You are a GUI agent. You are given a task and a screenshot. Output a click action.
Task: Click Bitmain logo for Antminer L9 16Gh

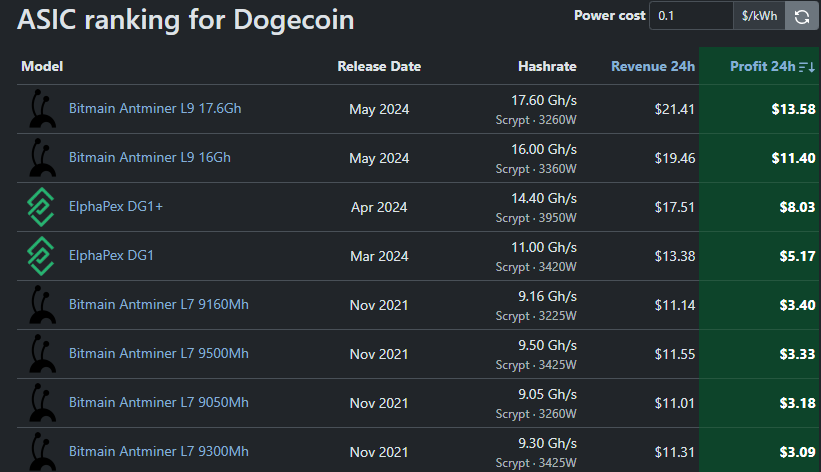coord(41,158)
